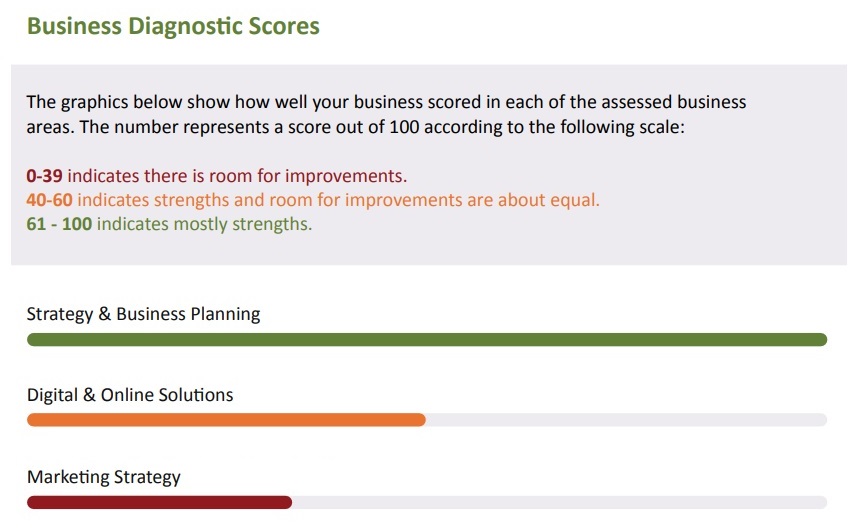This screenshot has height=528, width=864.
Task: Click the unfilled part of Digital & Online bar
Action: [x=626, y=420]
